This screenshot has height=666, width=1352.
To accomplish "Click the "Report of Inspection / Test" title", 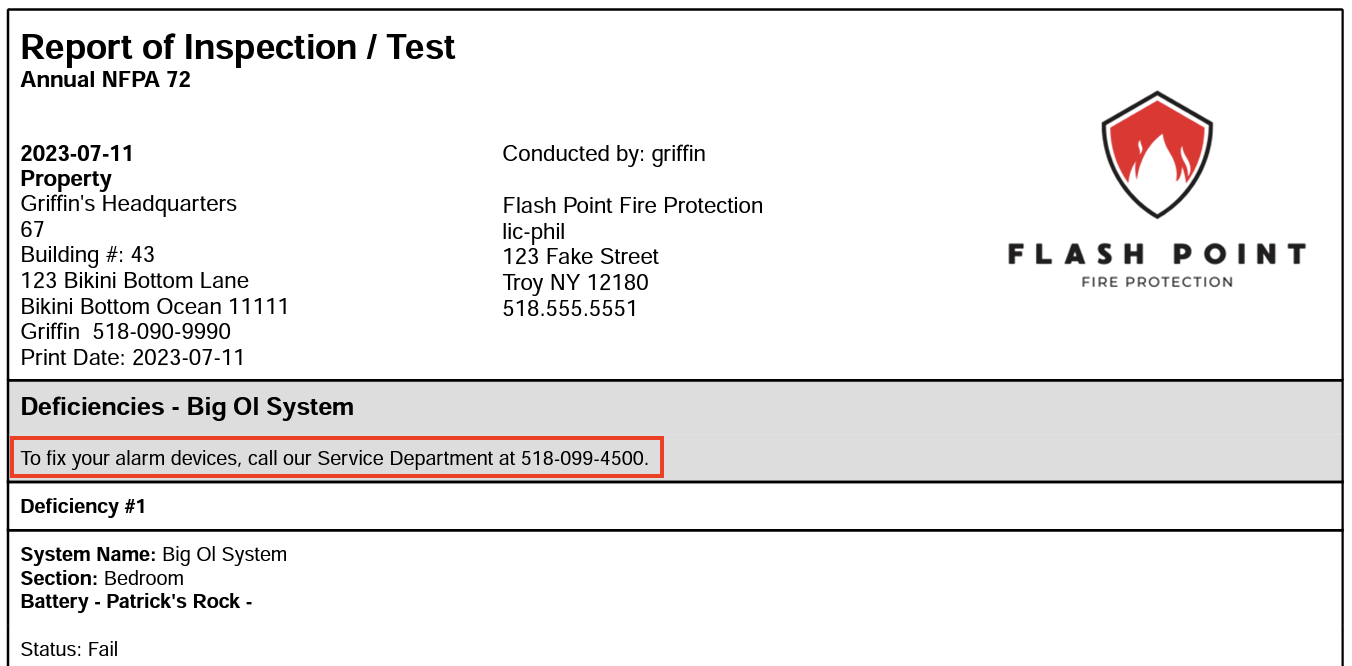I will pos(238,47).
